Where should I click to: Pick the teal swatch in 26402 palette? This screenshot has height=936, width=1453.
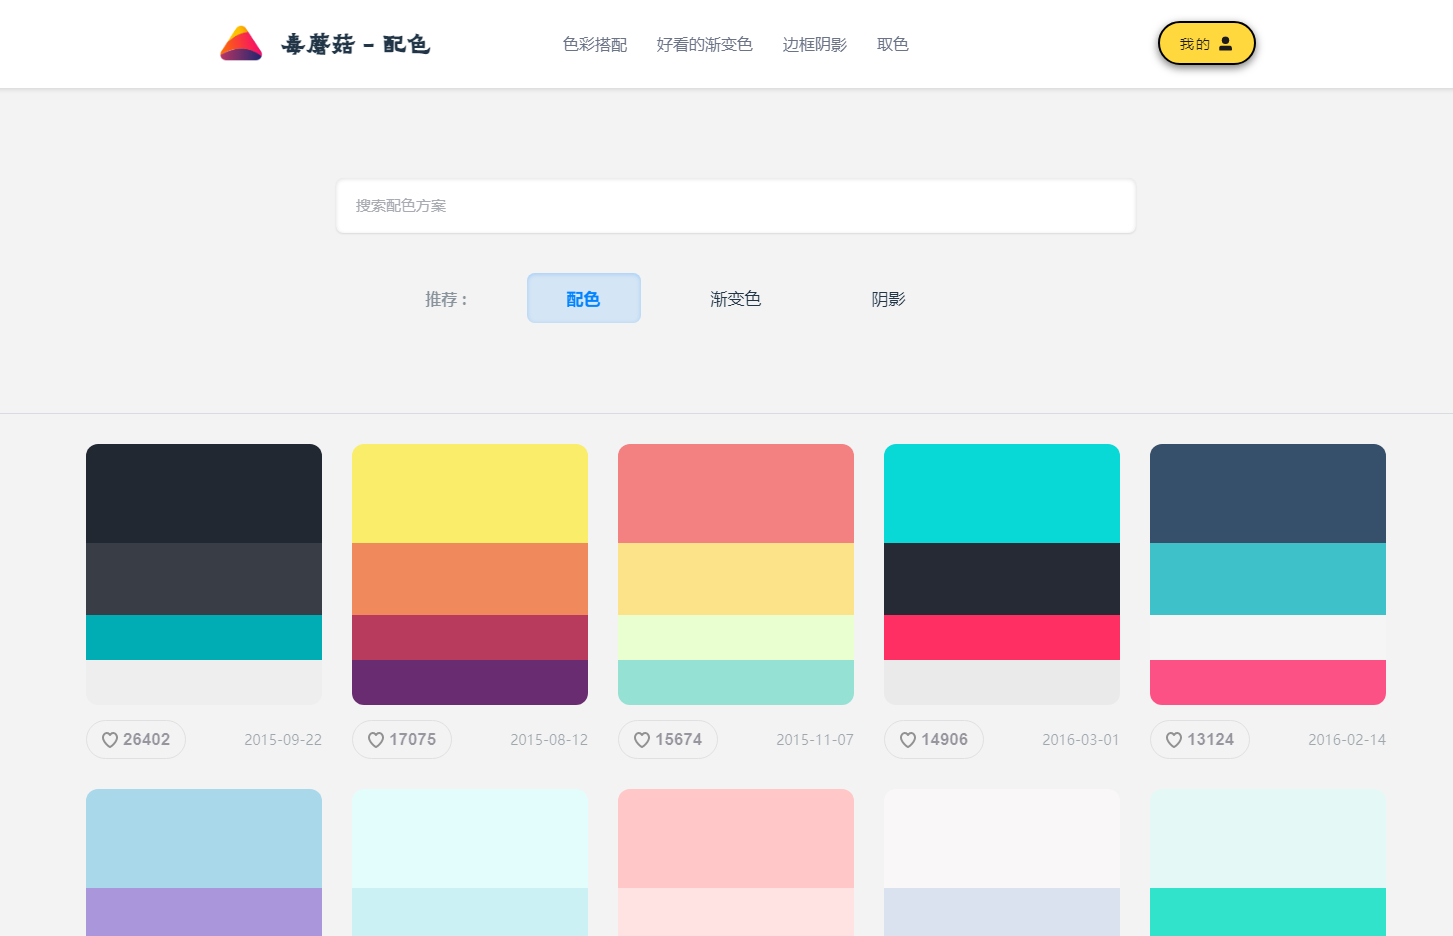(204, 637)
